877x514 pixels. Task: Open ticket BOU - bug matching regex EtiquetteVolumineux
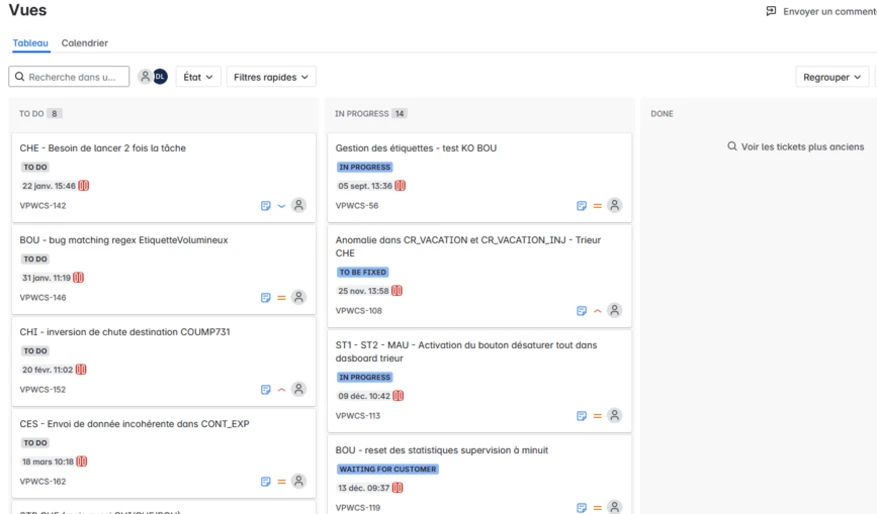[x=124, y=240]
